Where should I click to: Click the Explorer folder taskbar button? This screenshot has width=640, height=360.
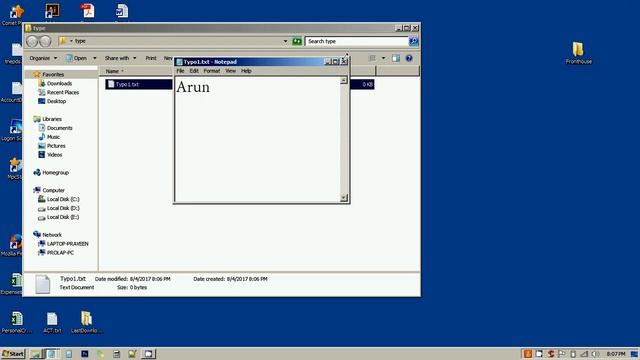(x=36, y=354)
